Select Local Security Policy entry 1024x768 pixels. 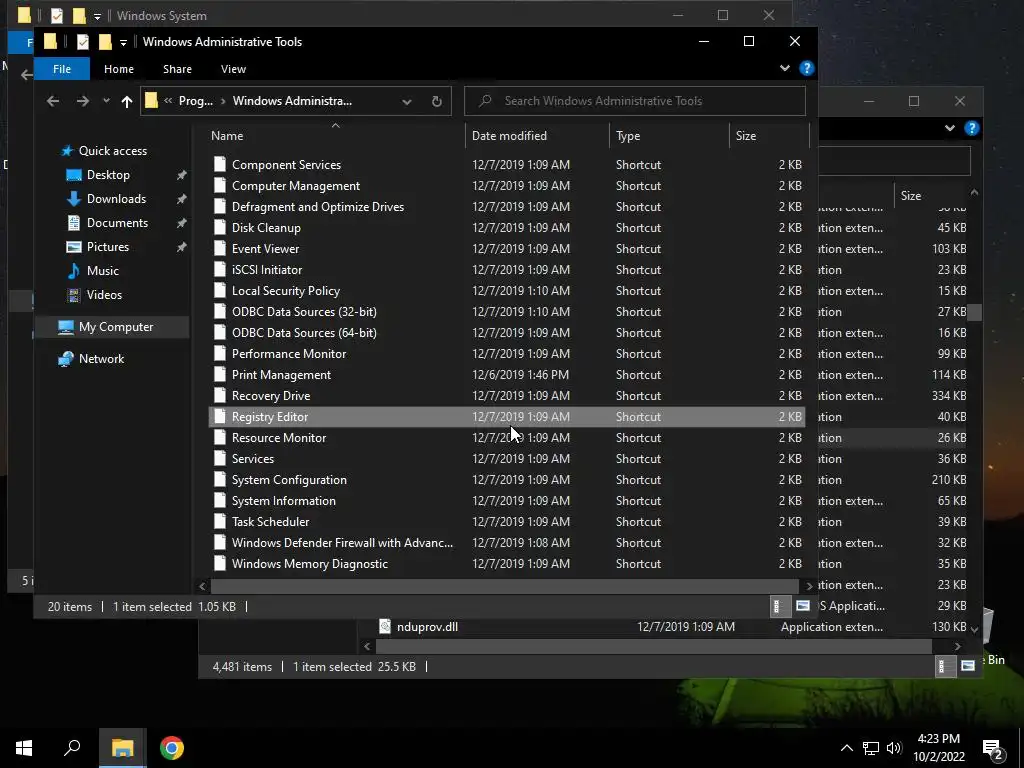point(507,291)
